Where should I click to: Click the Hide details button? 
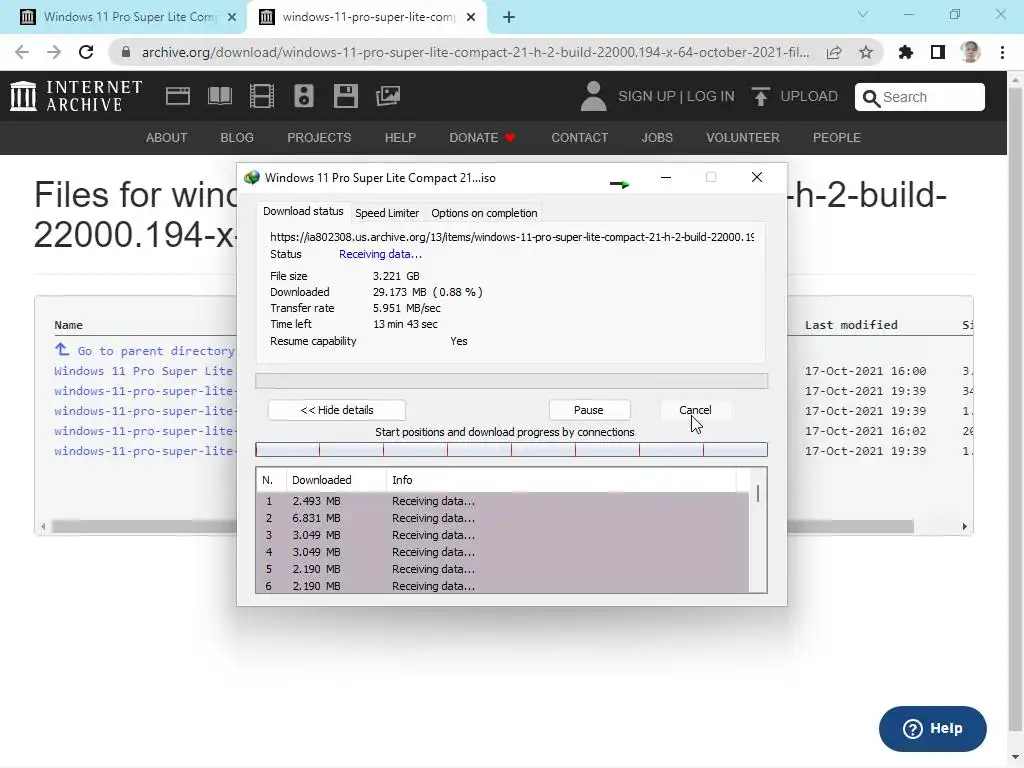point(337,410)
